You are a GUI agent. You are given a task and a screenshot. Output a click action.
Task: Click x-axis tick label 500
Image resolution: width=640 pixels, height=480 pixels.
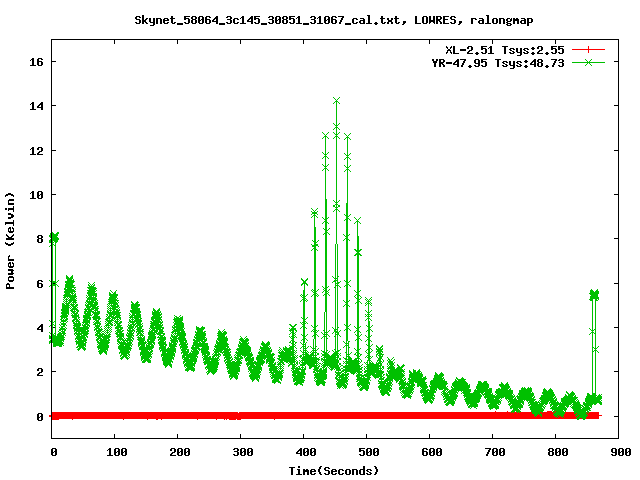(369, 452)
